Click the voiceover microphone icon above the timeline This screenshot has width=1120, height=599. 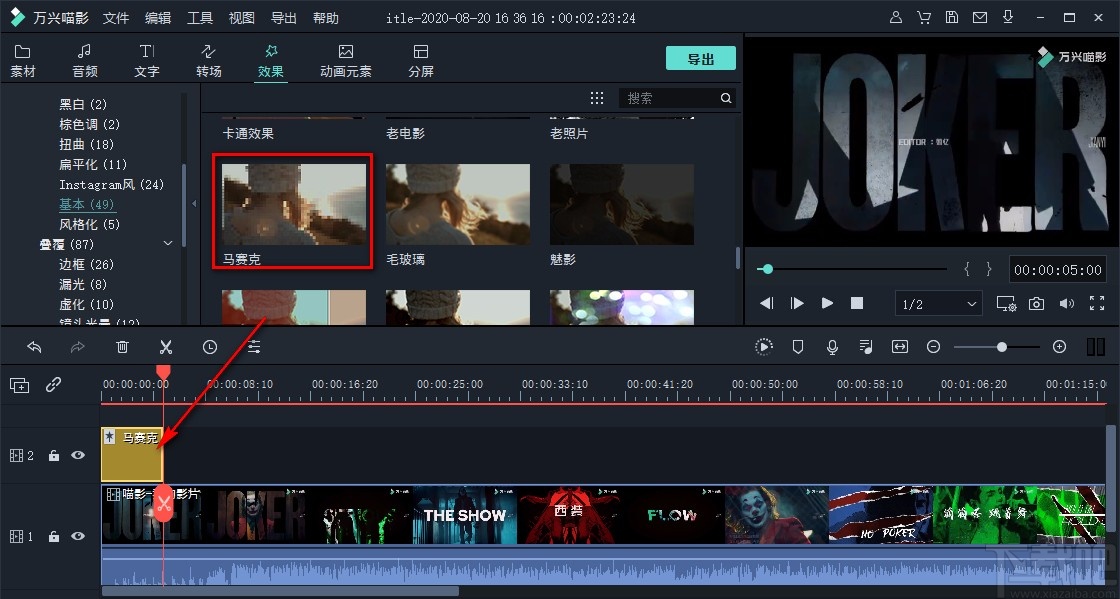[x=831, y=346]
